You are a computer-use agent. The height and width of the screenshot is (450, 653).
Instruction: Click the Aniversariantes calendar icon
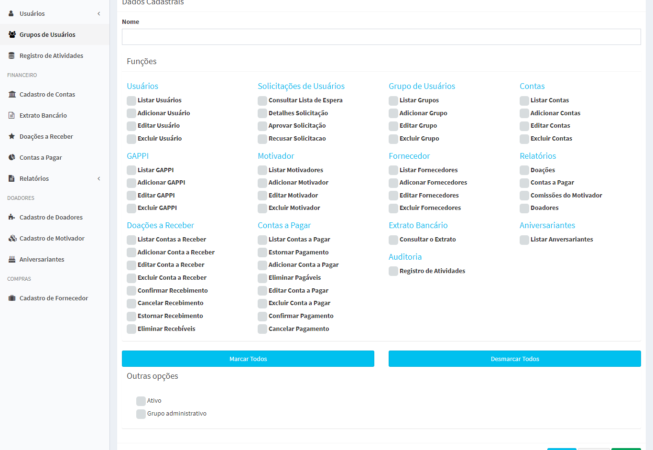tap(11, 259)
